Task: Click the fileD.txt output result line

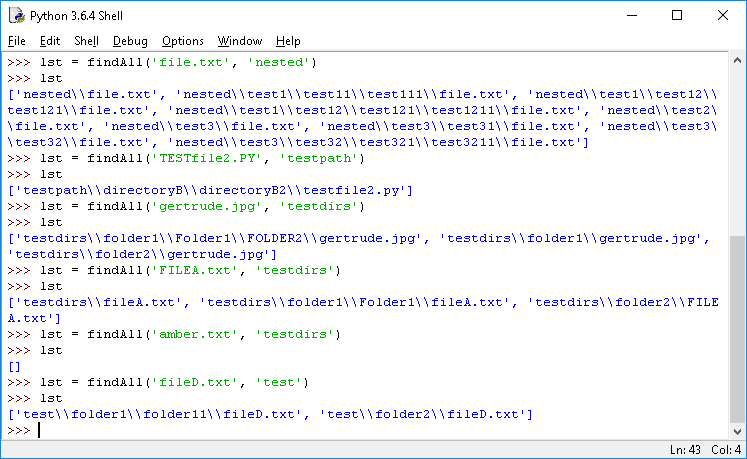Action: tap(270, 414)
